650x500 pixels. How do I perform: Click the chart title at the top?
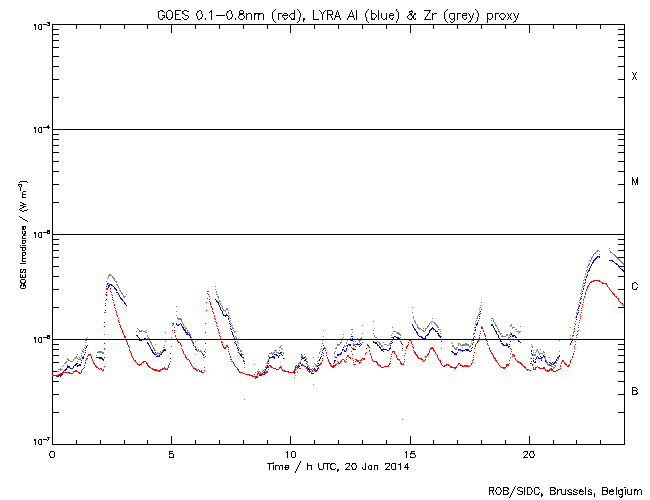pos(337,10)
